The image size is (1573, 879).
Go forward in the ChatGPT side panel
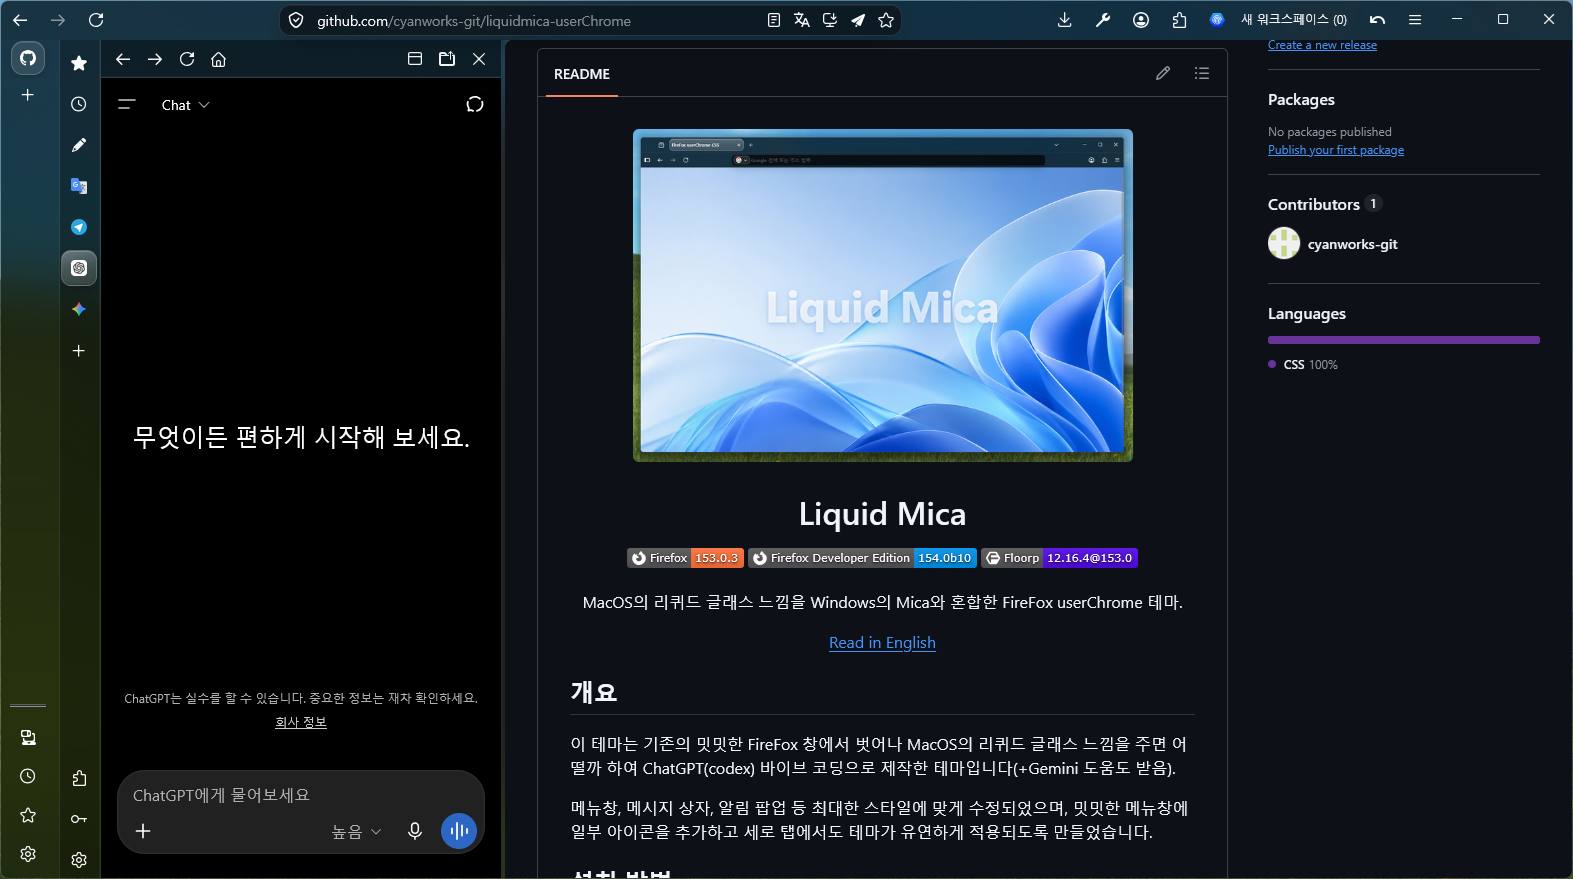point(155,59)
